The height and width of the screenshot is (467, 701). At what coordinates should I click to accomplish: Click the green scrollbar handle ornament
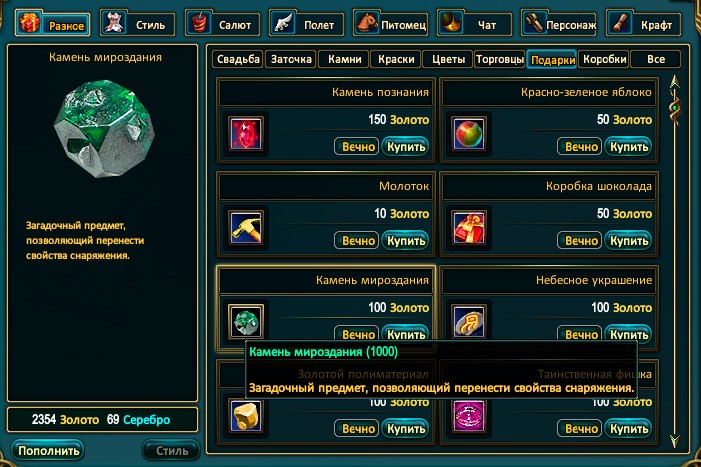675,109
